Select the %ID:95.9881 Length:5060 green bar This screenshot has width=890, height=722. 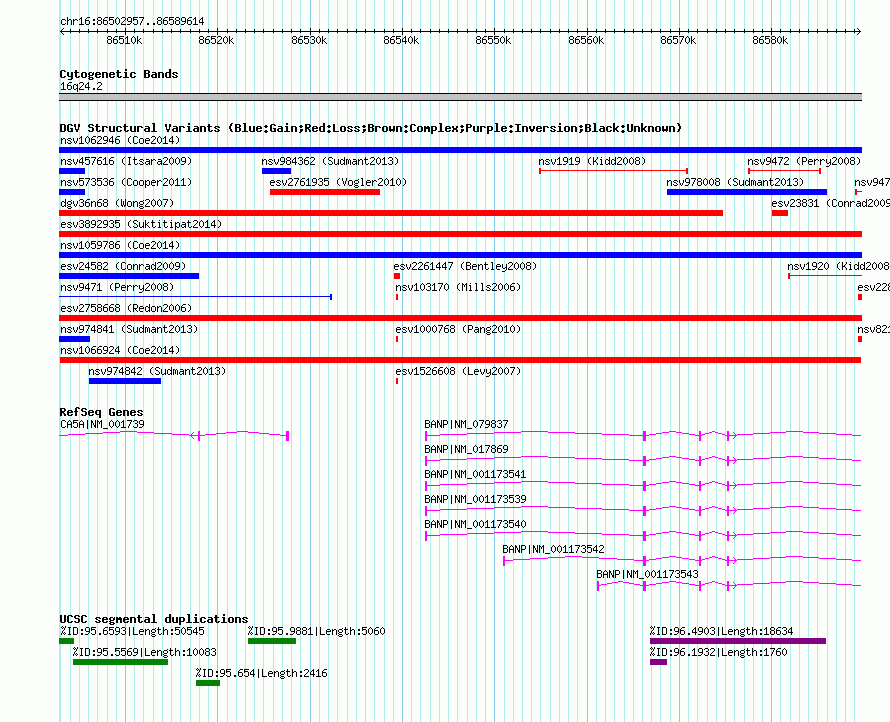272,641
